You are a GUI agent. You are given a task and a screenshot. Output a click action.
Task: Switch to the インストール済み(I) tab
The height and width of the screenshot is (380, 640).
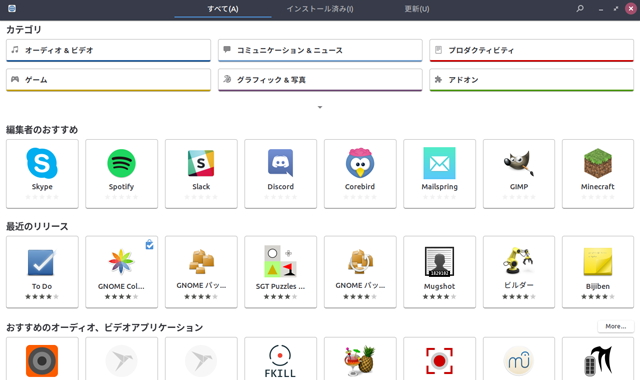[x=320, y=9]
